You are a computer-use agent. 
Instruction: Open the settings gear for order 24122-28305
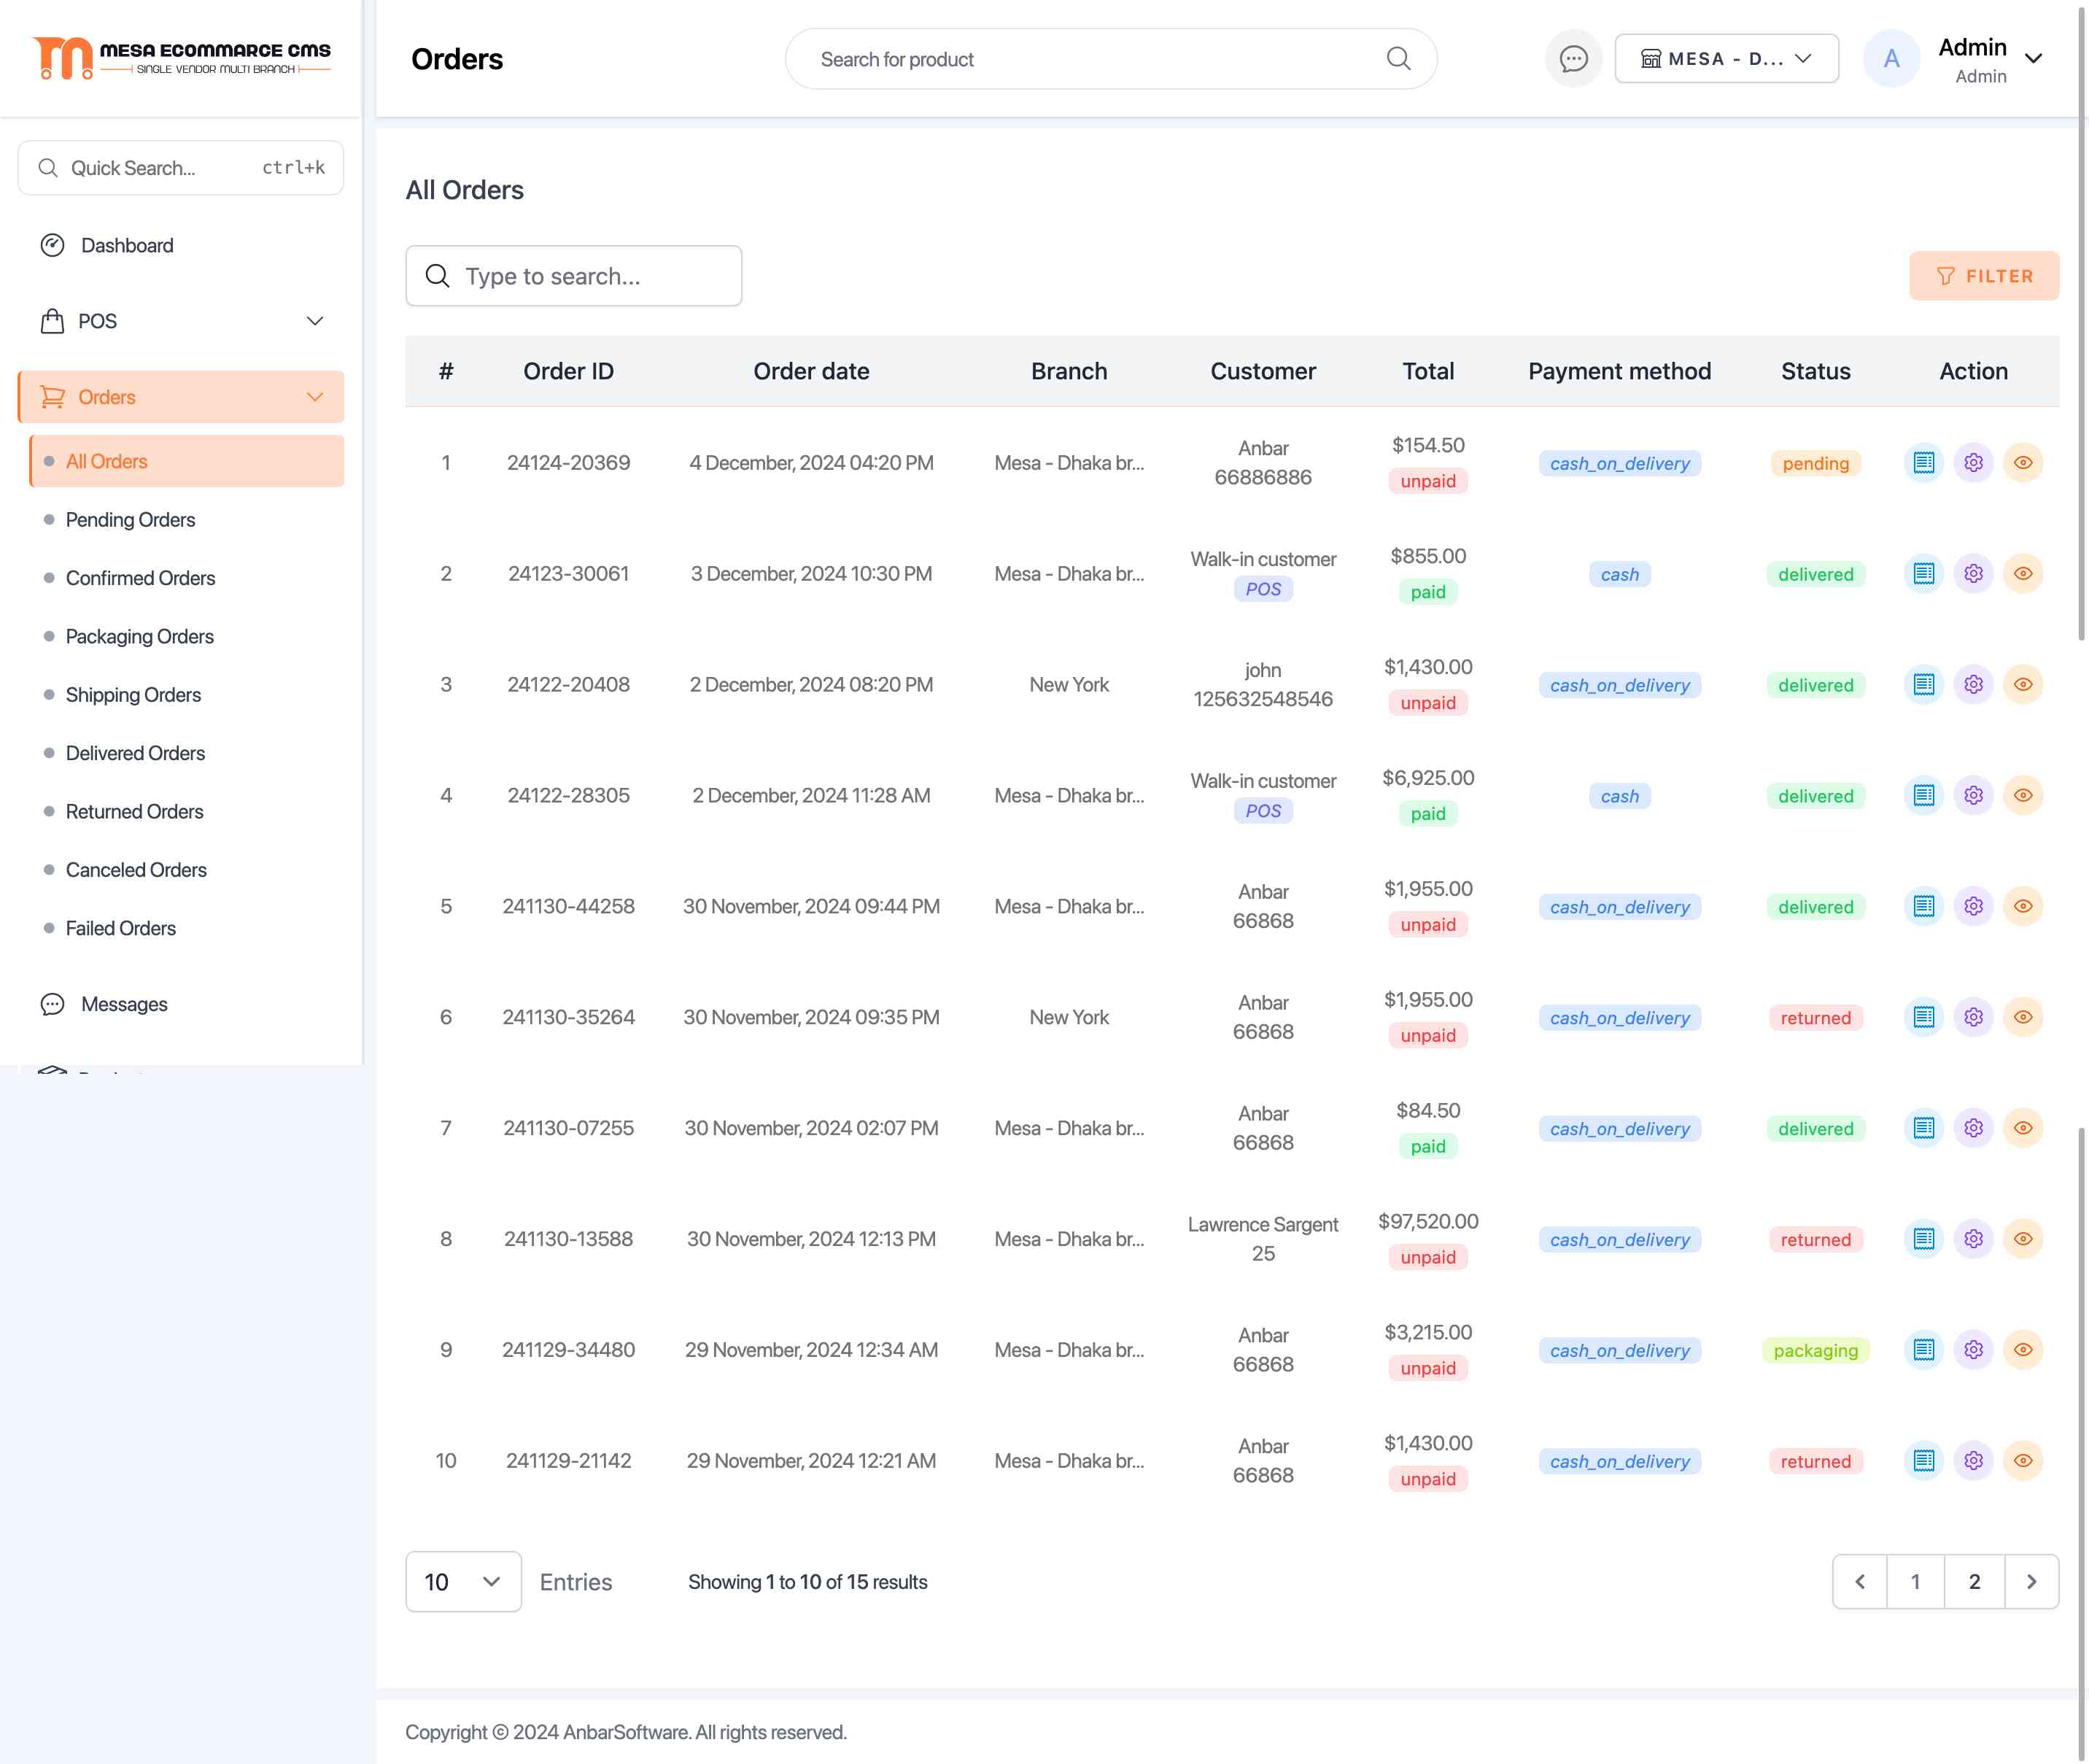tap(1973, 796)
